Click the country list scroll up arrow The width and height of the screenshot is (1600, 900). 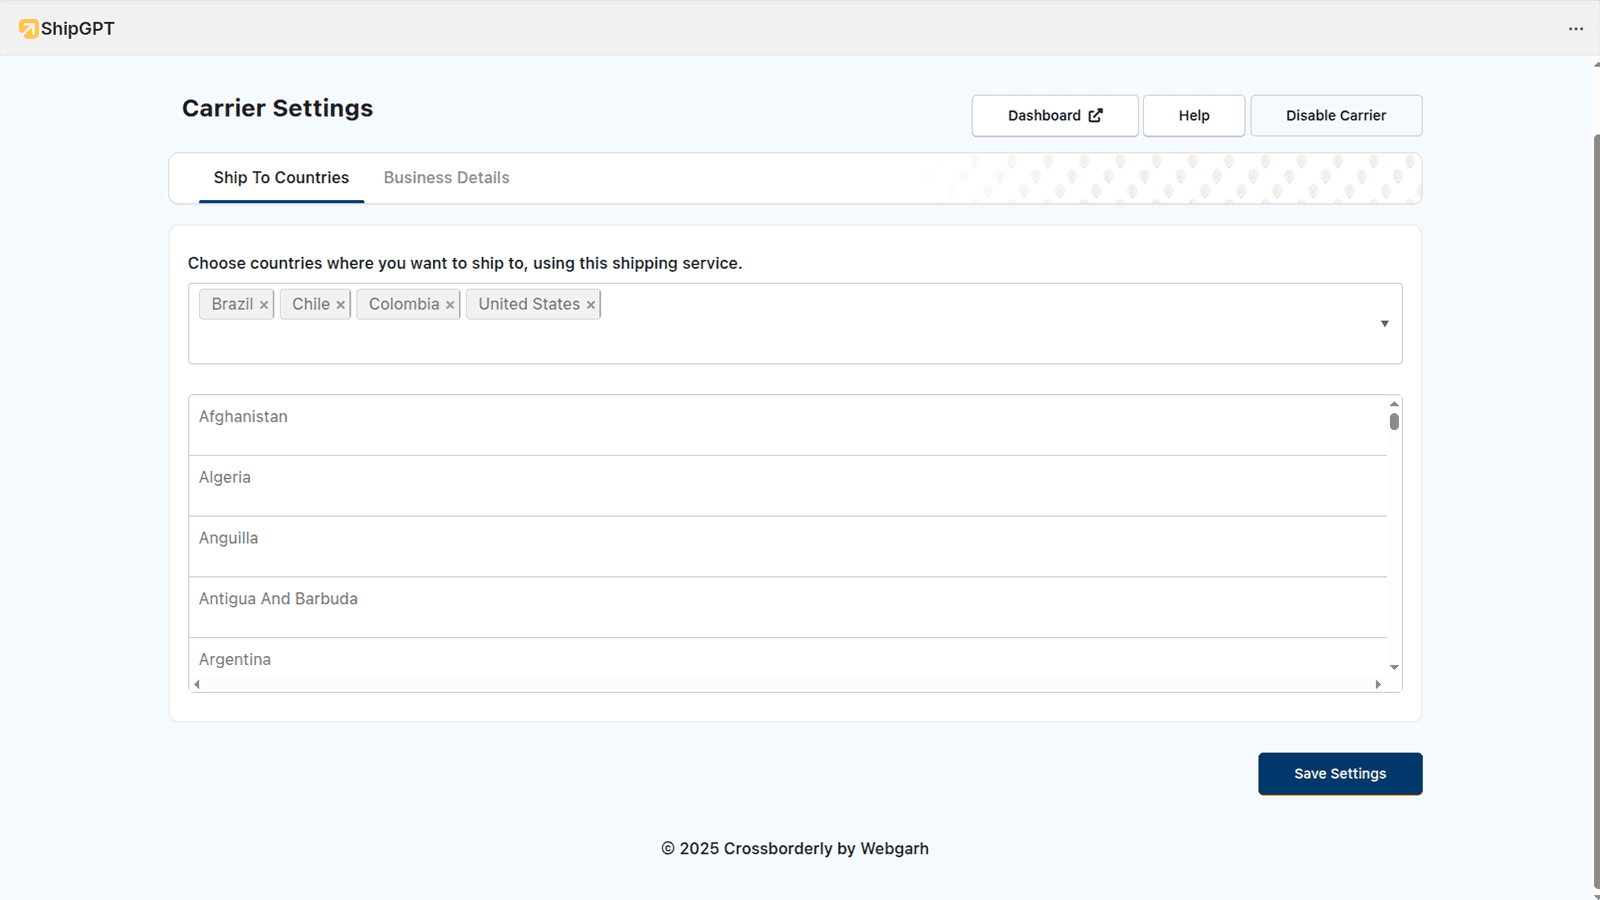click(x=1394, y=404)
